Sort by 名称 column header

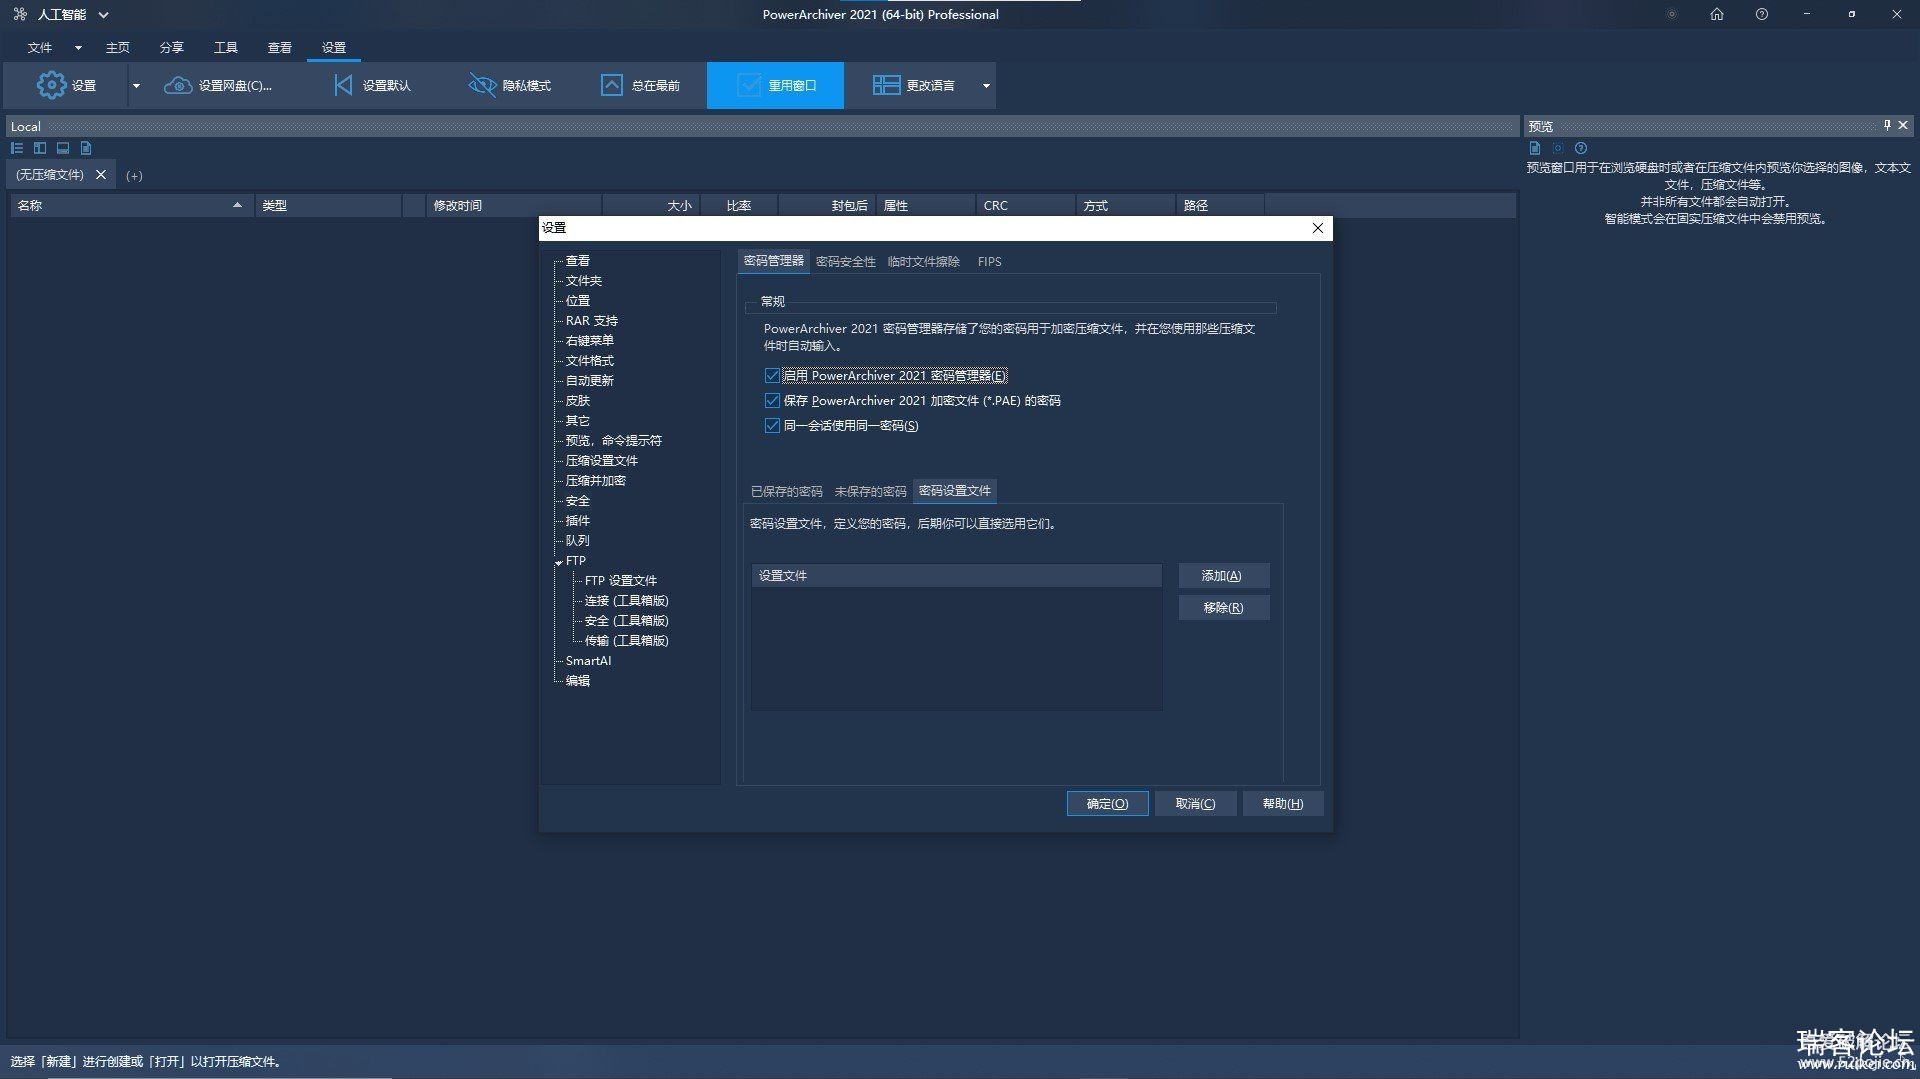click(130, 205)
